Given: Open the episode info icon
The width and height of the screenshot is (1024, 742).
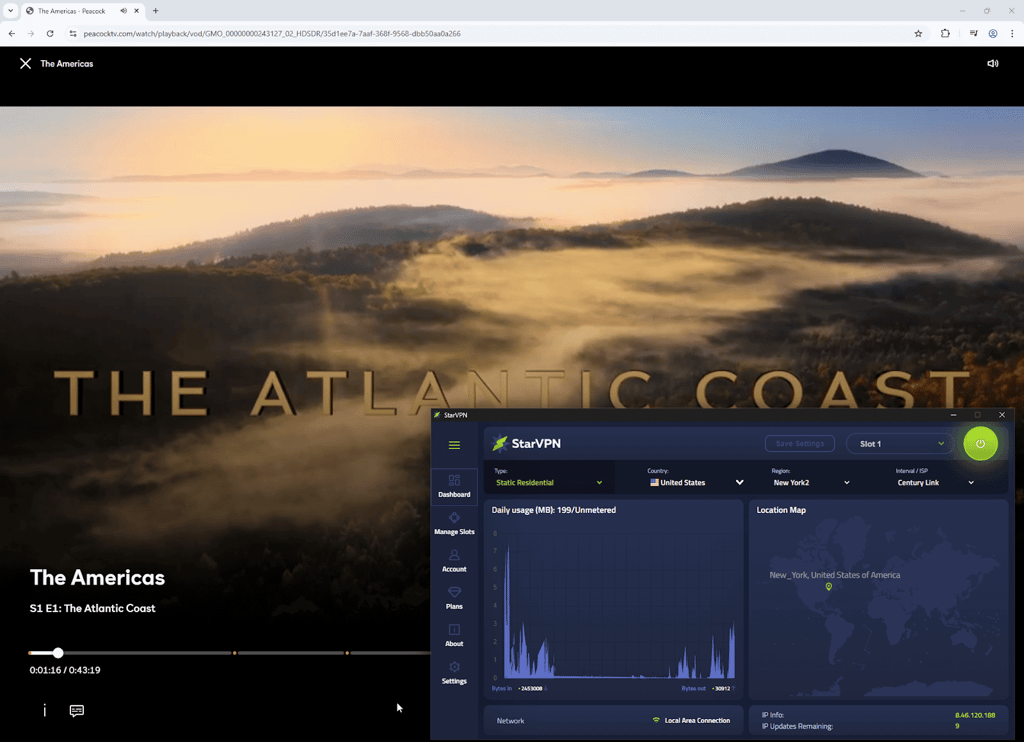Looking at the screenshot, I should point(44,710).
